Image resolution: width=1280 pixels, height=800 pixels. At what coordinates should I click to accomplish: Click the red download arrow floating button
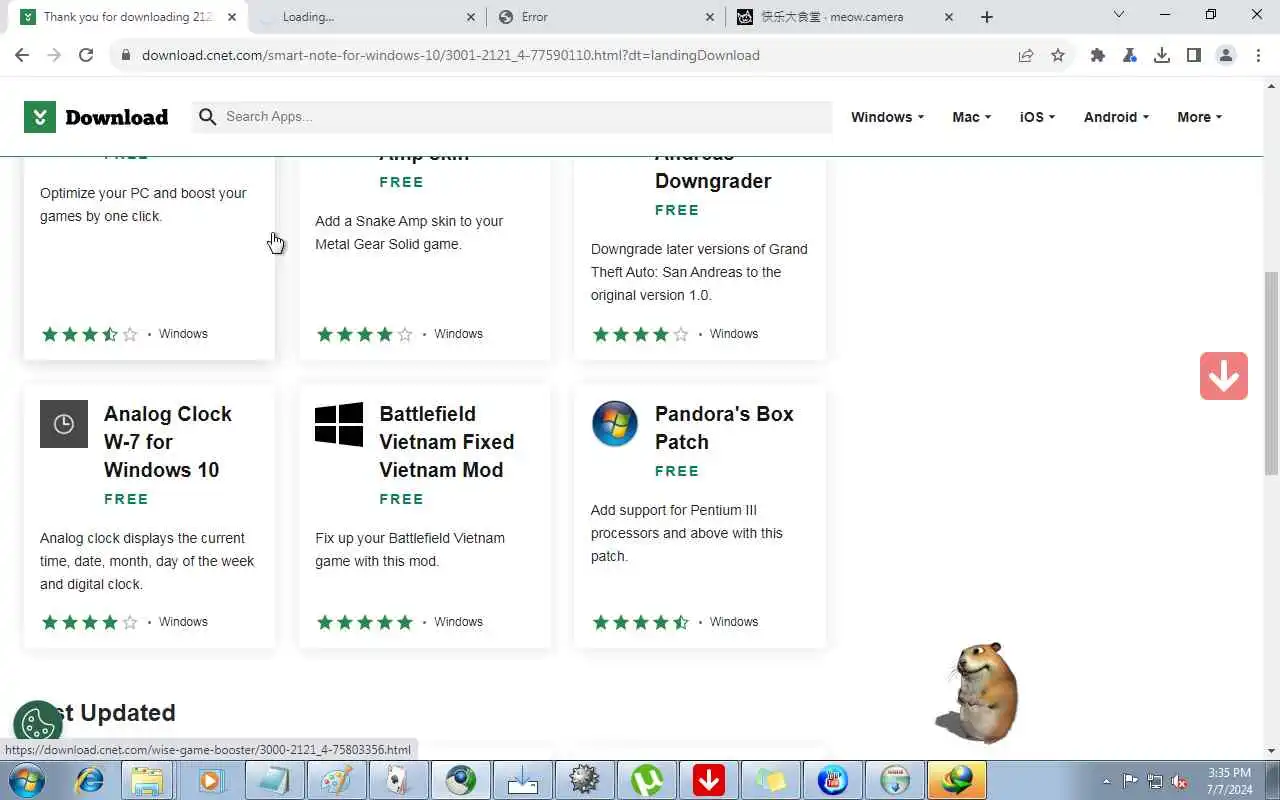tap(1224, 376)
